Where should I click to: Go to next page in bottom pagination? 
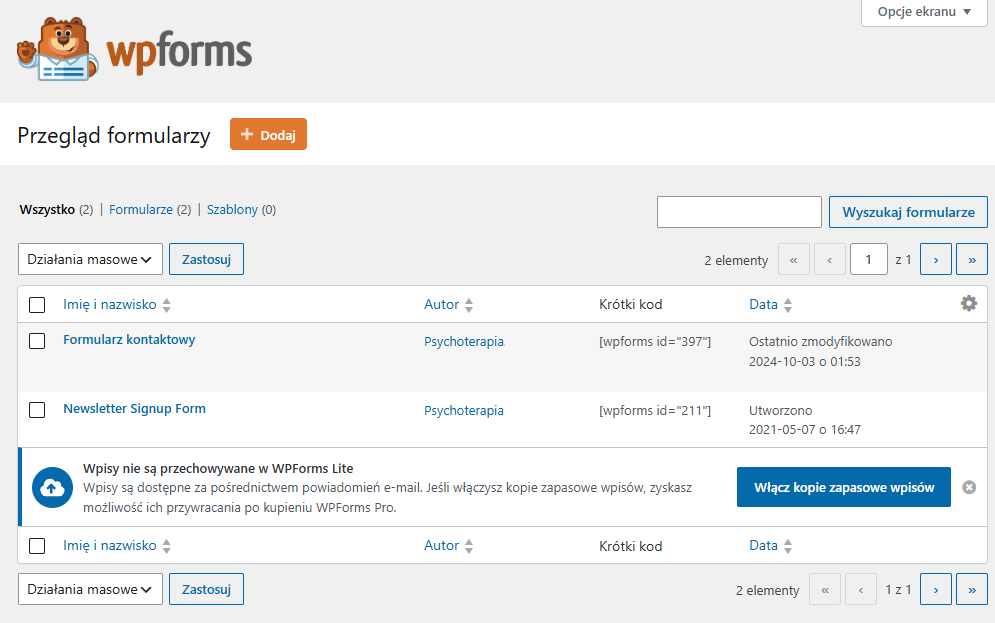point(935,589)
